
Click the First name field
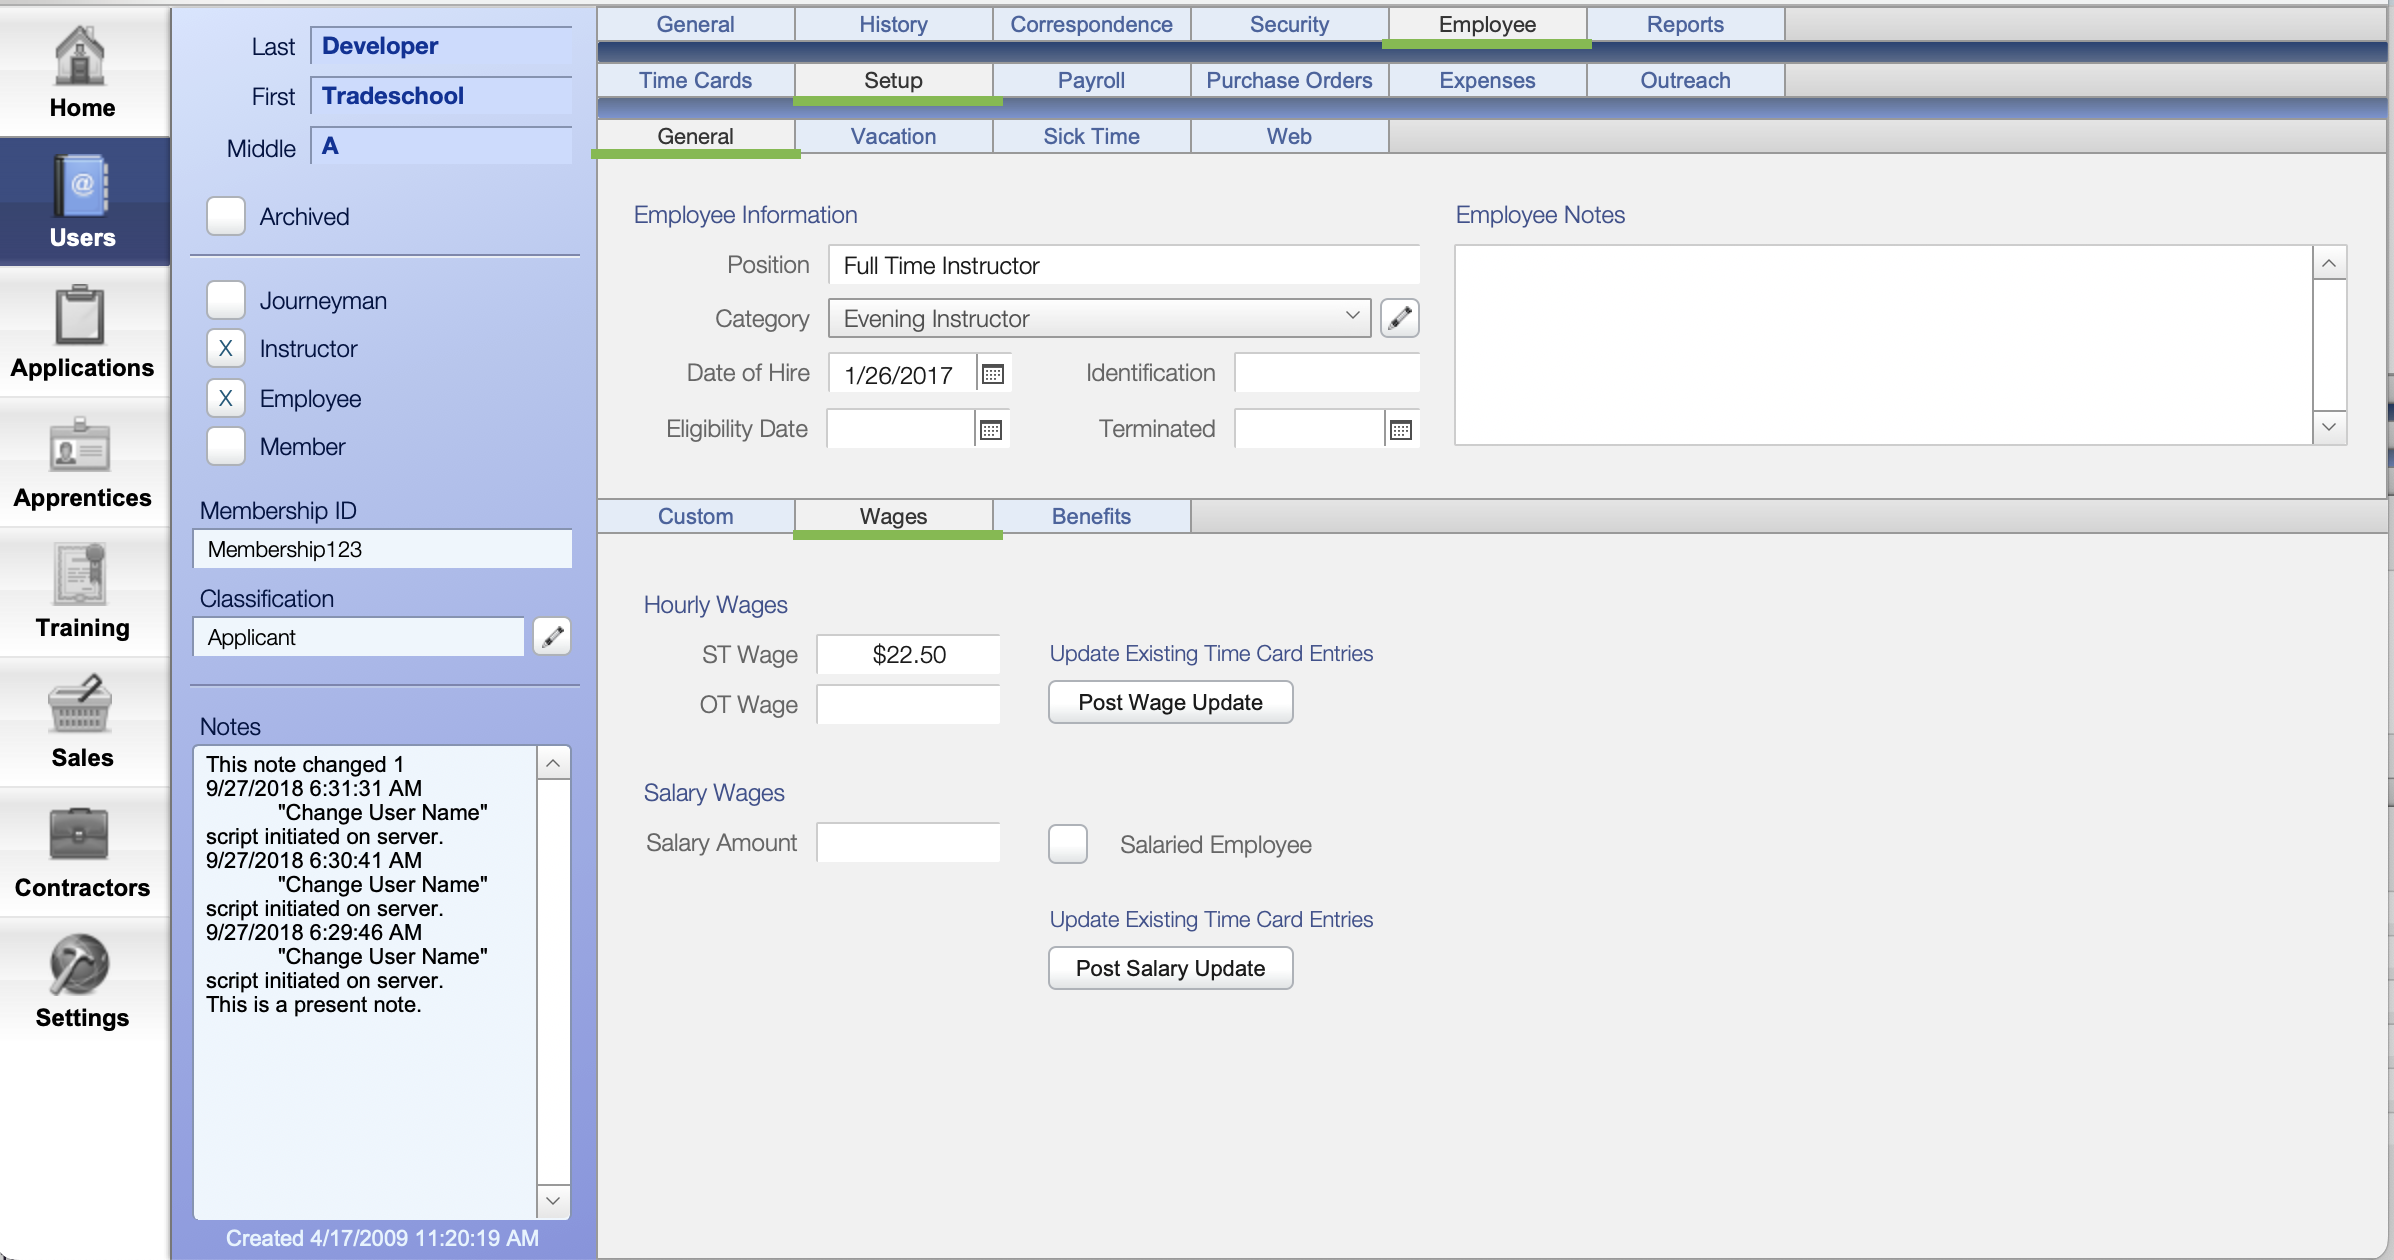(441, 96)
